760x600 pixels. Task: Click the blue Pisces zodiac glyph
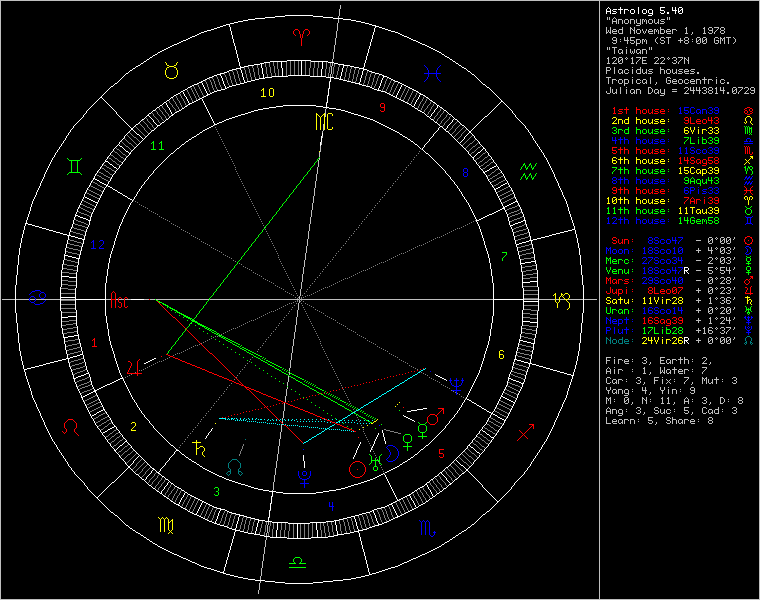tap(432, 72)
